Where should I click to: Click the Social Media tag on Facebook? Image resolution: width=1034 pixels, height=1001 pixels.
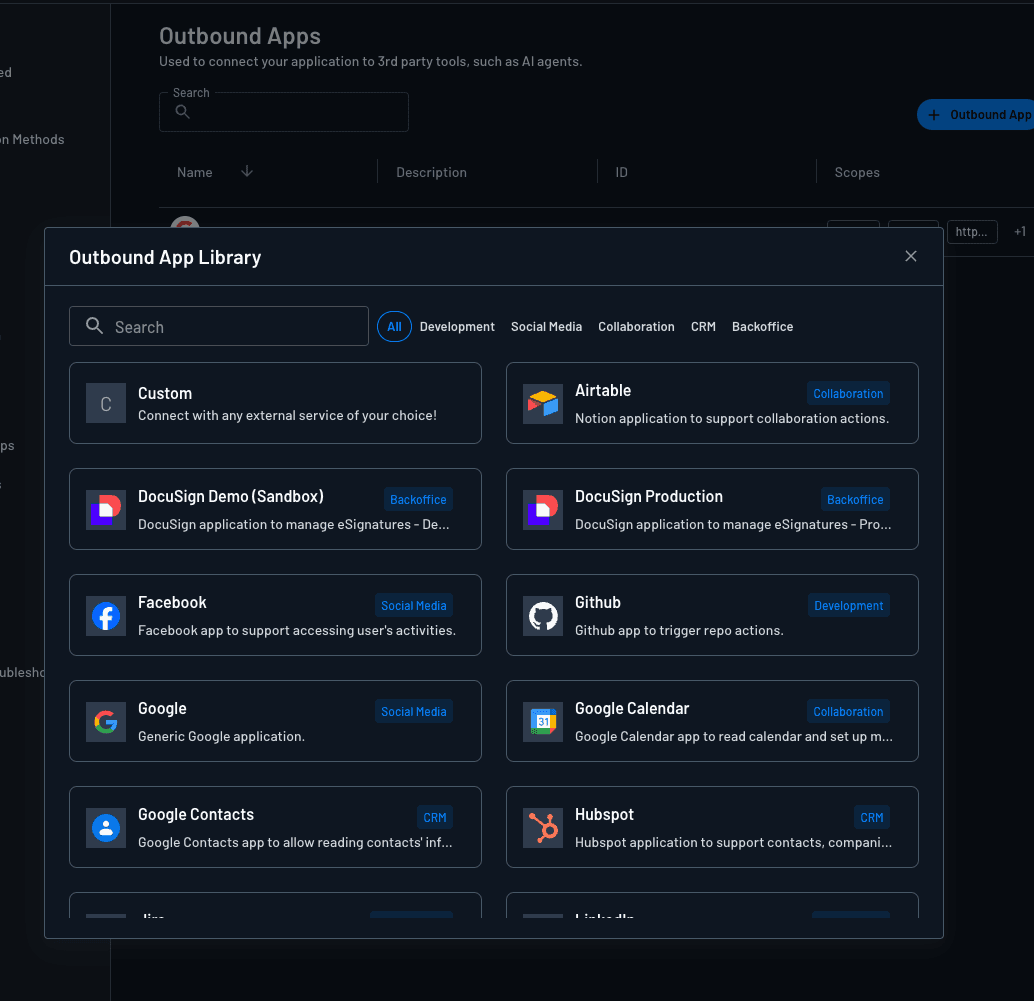[413, 606]
